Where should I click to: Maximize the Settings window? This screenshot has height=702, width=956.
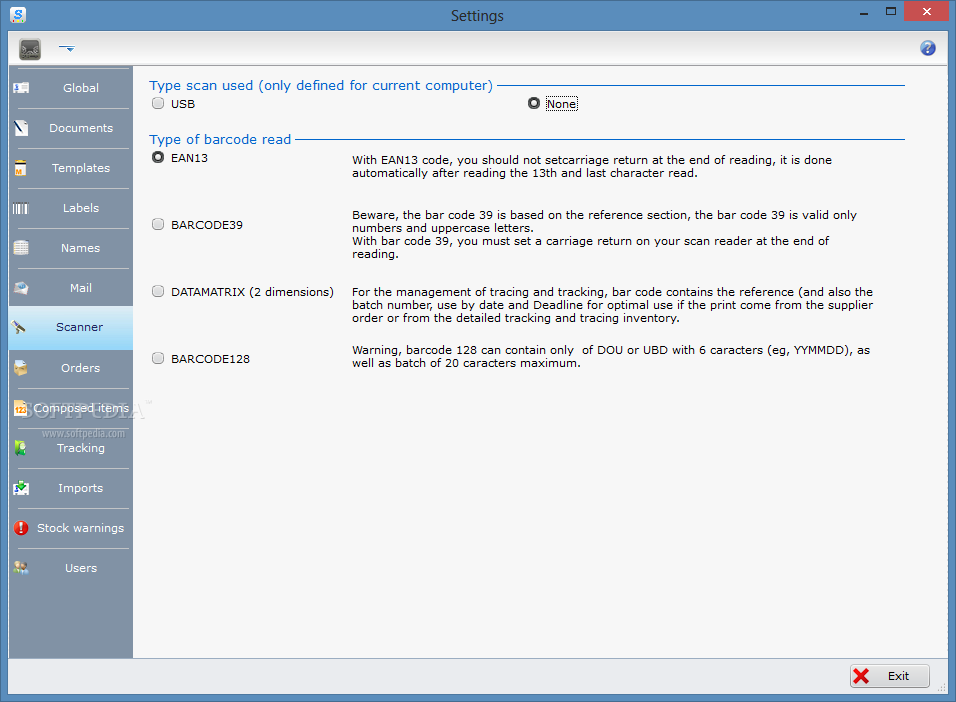pyautogui.click(x=891, y=12)
